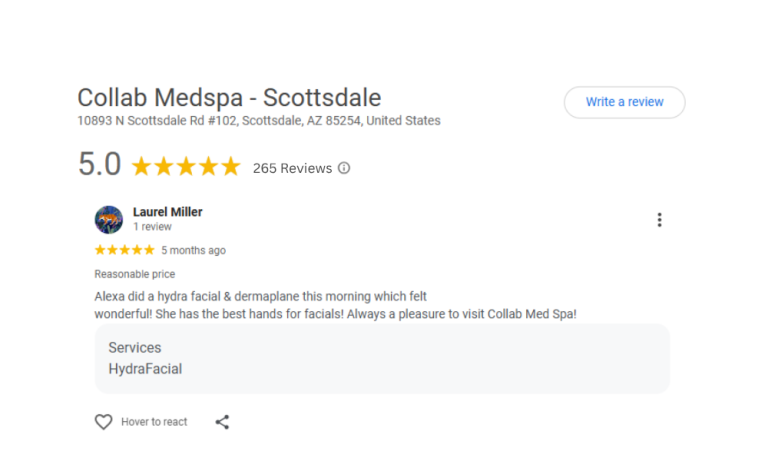Click the overall five-star rating stars
The image size is (768, 461).
(186, 167)
